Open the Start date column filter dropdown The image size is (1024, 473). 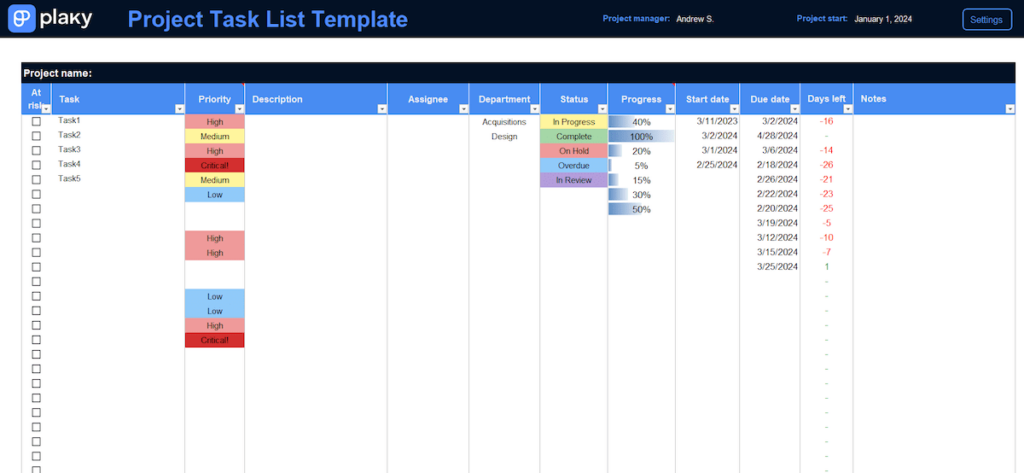pyautogui.click(x=735, y=109)
